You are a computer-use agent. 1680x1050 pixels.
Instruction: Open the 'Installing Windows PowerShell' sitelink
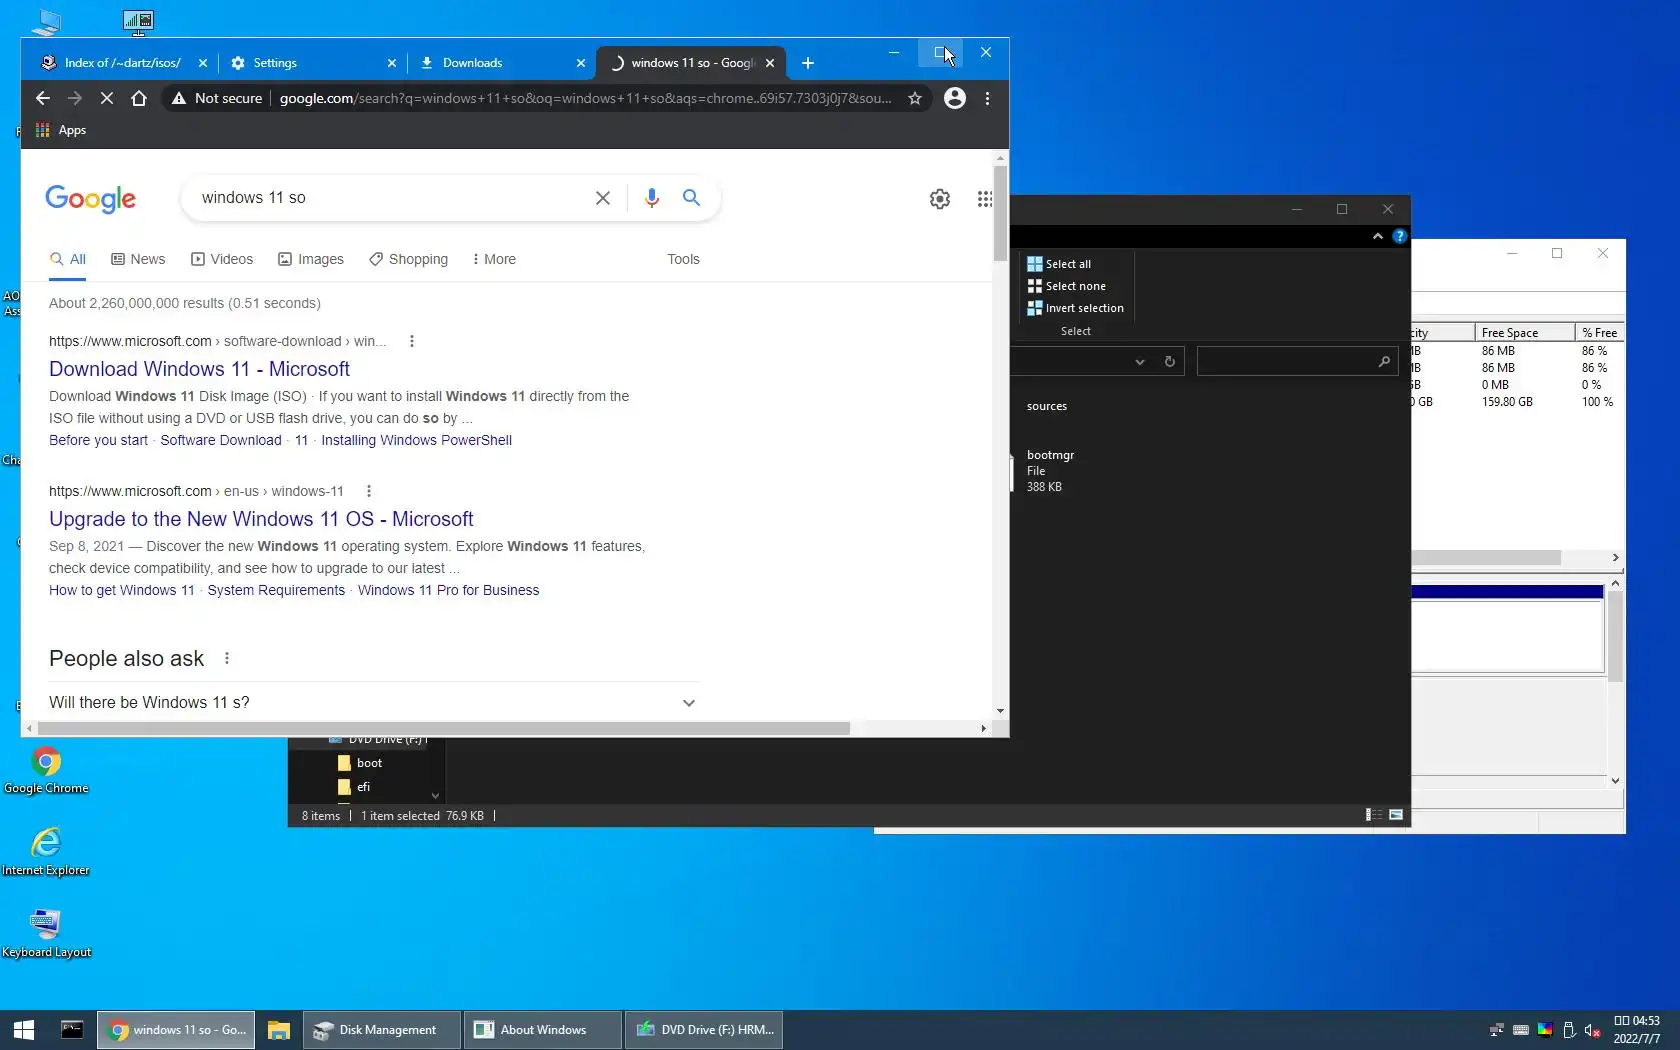pos(416,440)
